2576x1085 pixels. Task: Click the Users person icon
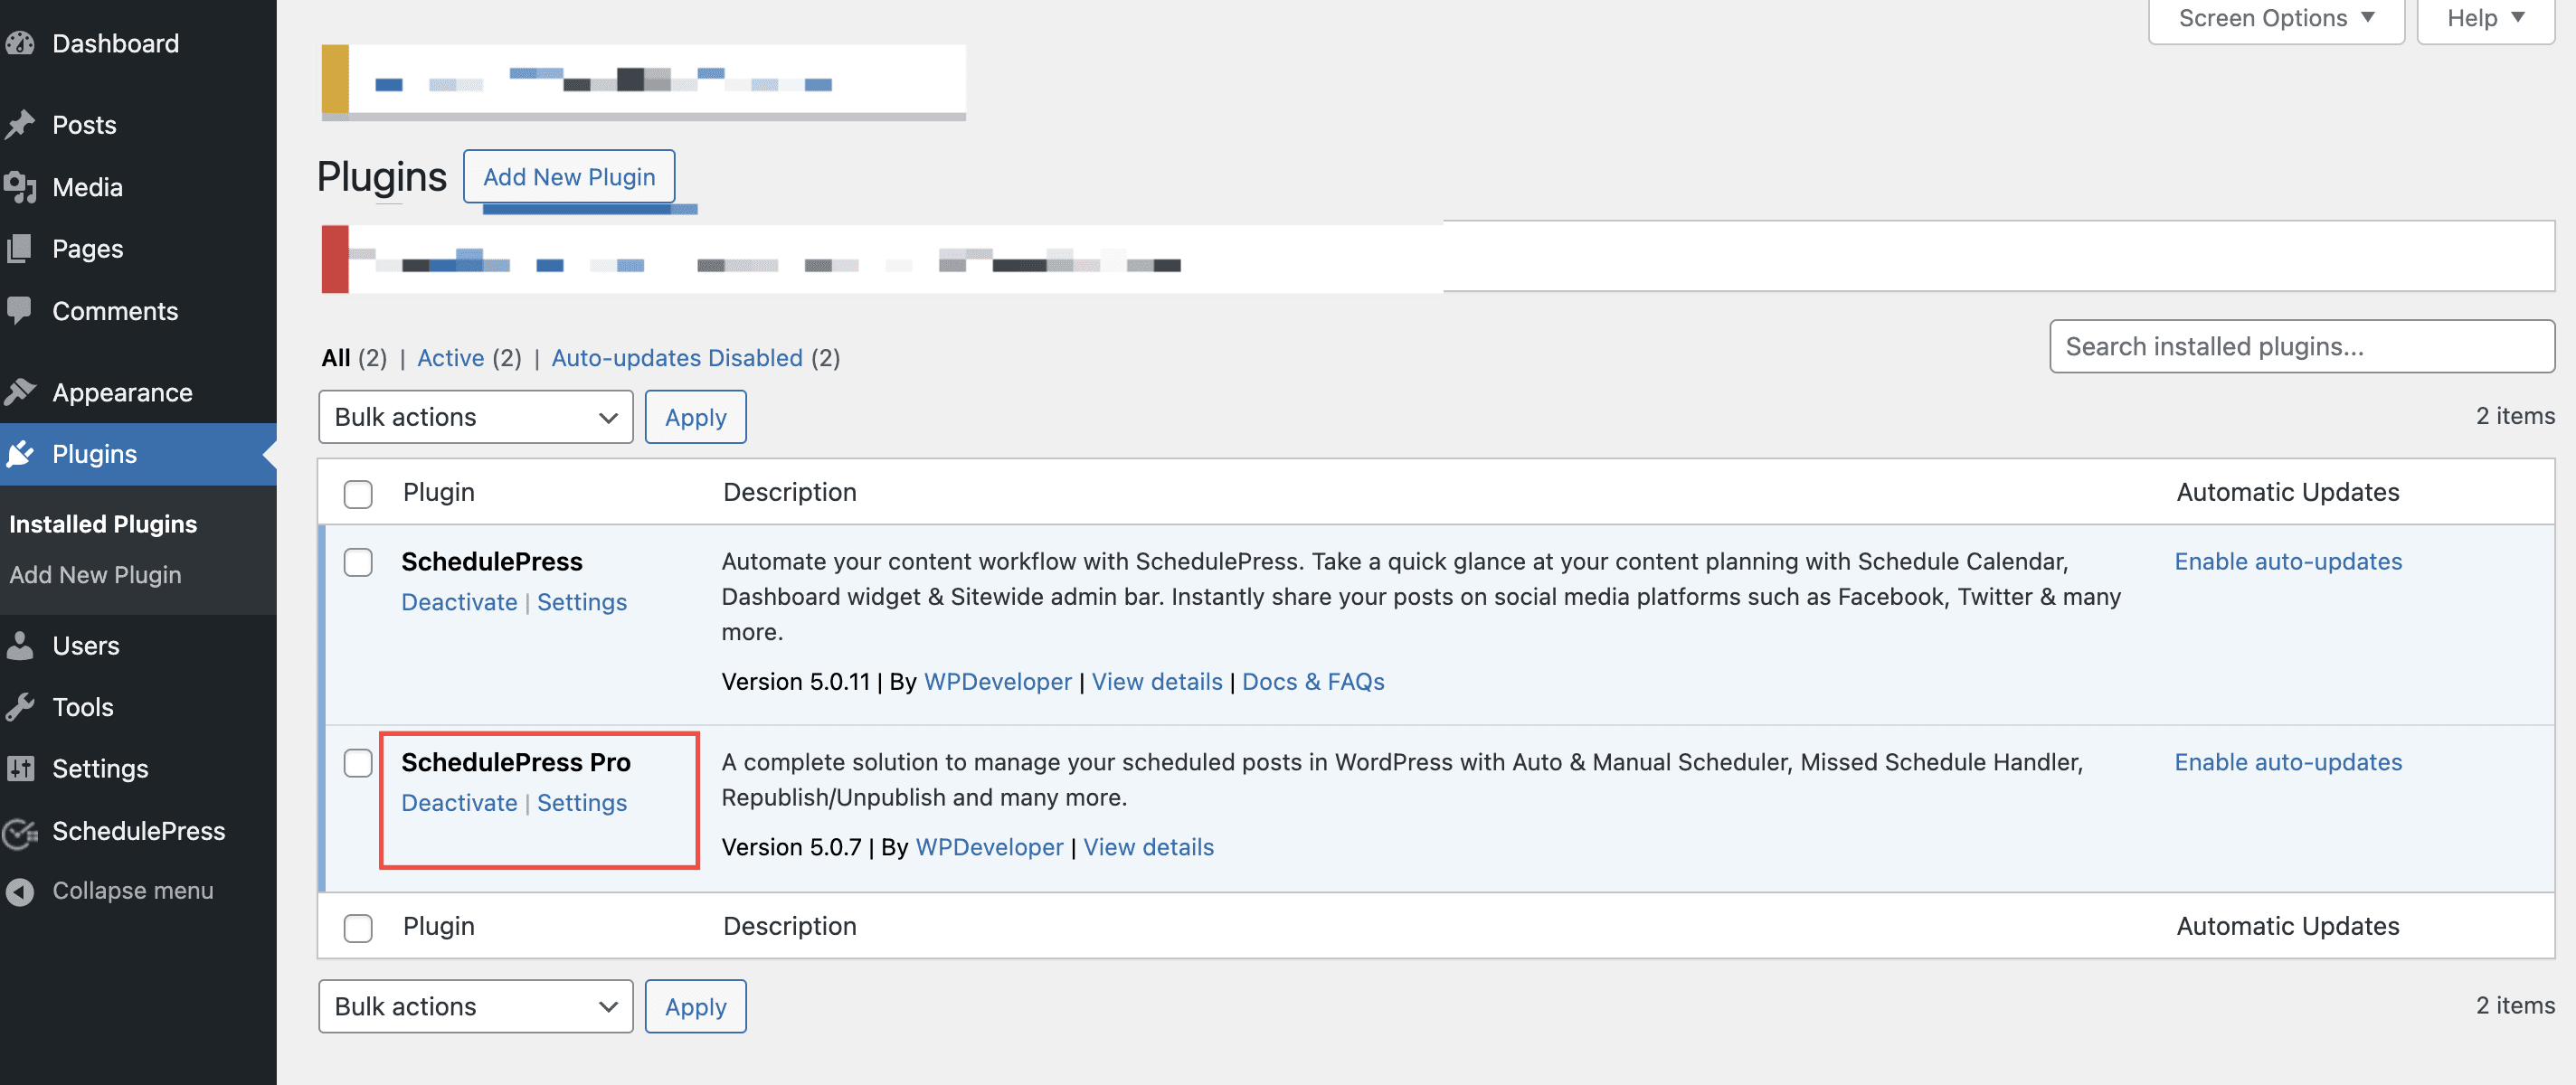[20, 646]
